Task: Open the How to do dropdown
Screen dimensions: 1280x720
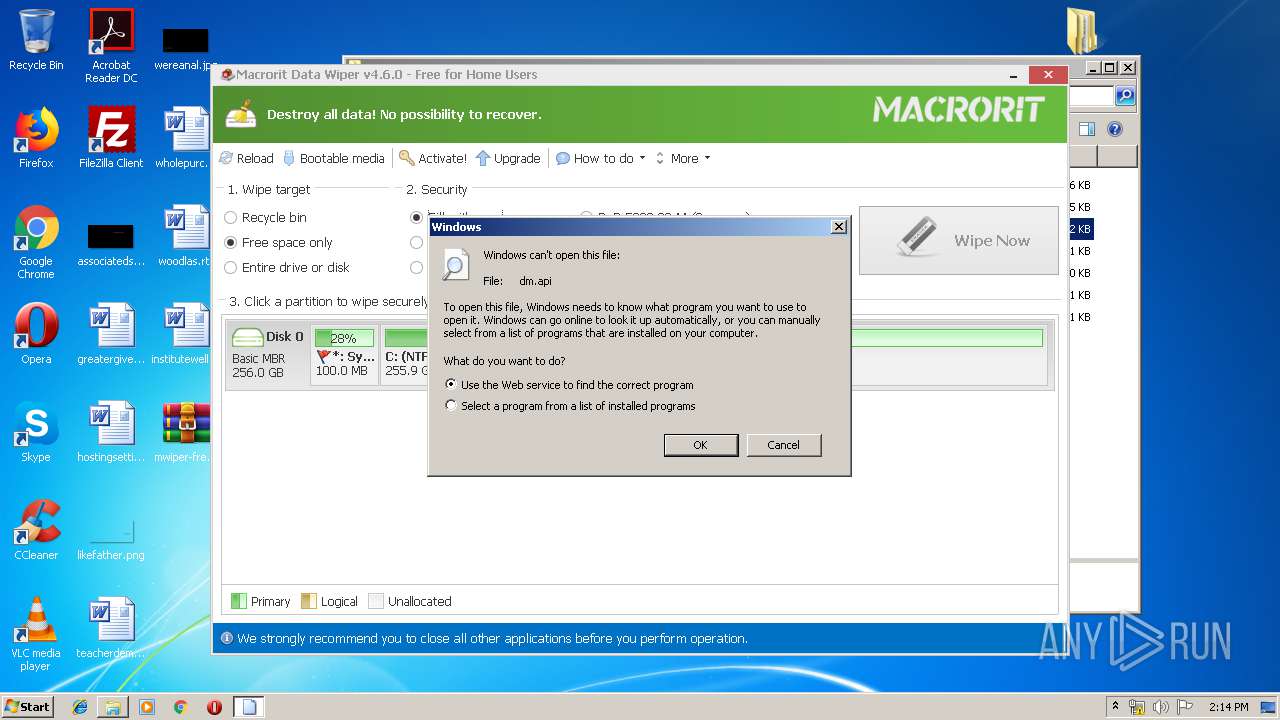Action: coord(601,158)
